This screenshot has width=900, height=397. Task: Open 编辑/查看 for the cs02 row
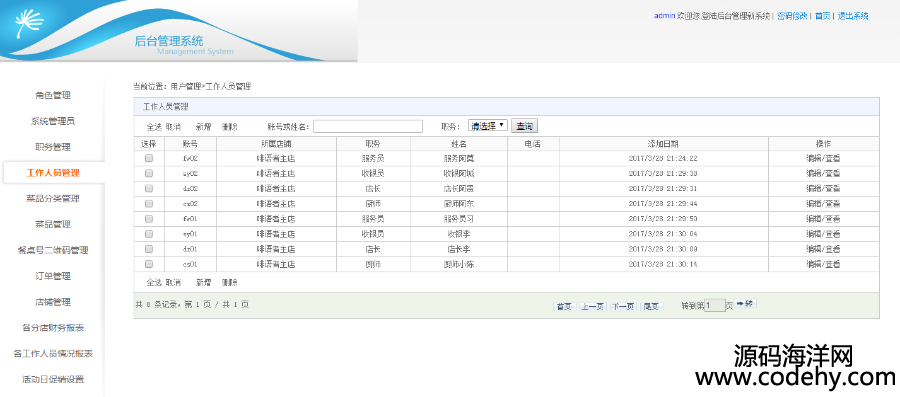pos(823,204)
